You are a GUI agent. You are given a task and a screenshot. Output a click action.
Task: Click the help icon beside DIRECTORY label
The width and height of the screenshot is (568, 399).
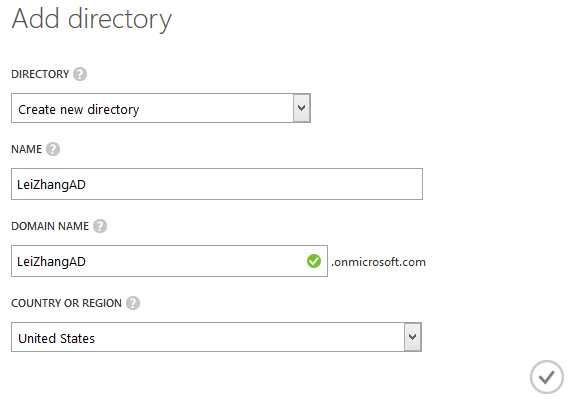pos(80,74)
